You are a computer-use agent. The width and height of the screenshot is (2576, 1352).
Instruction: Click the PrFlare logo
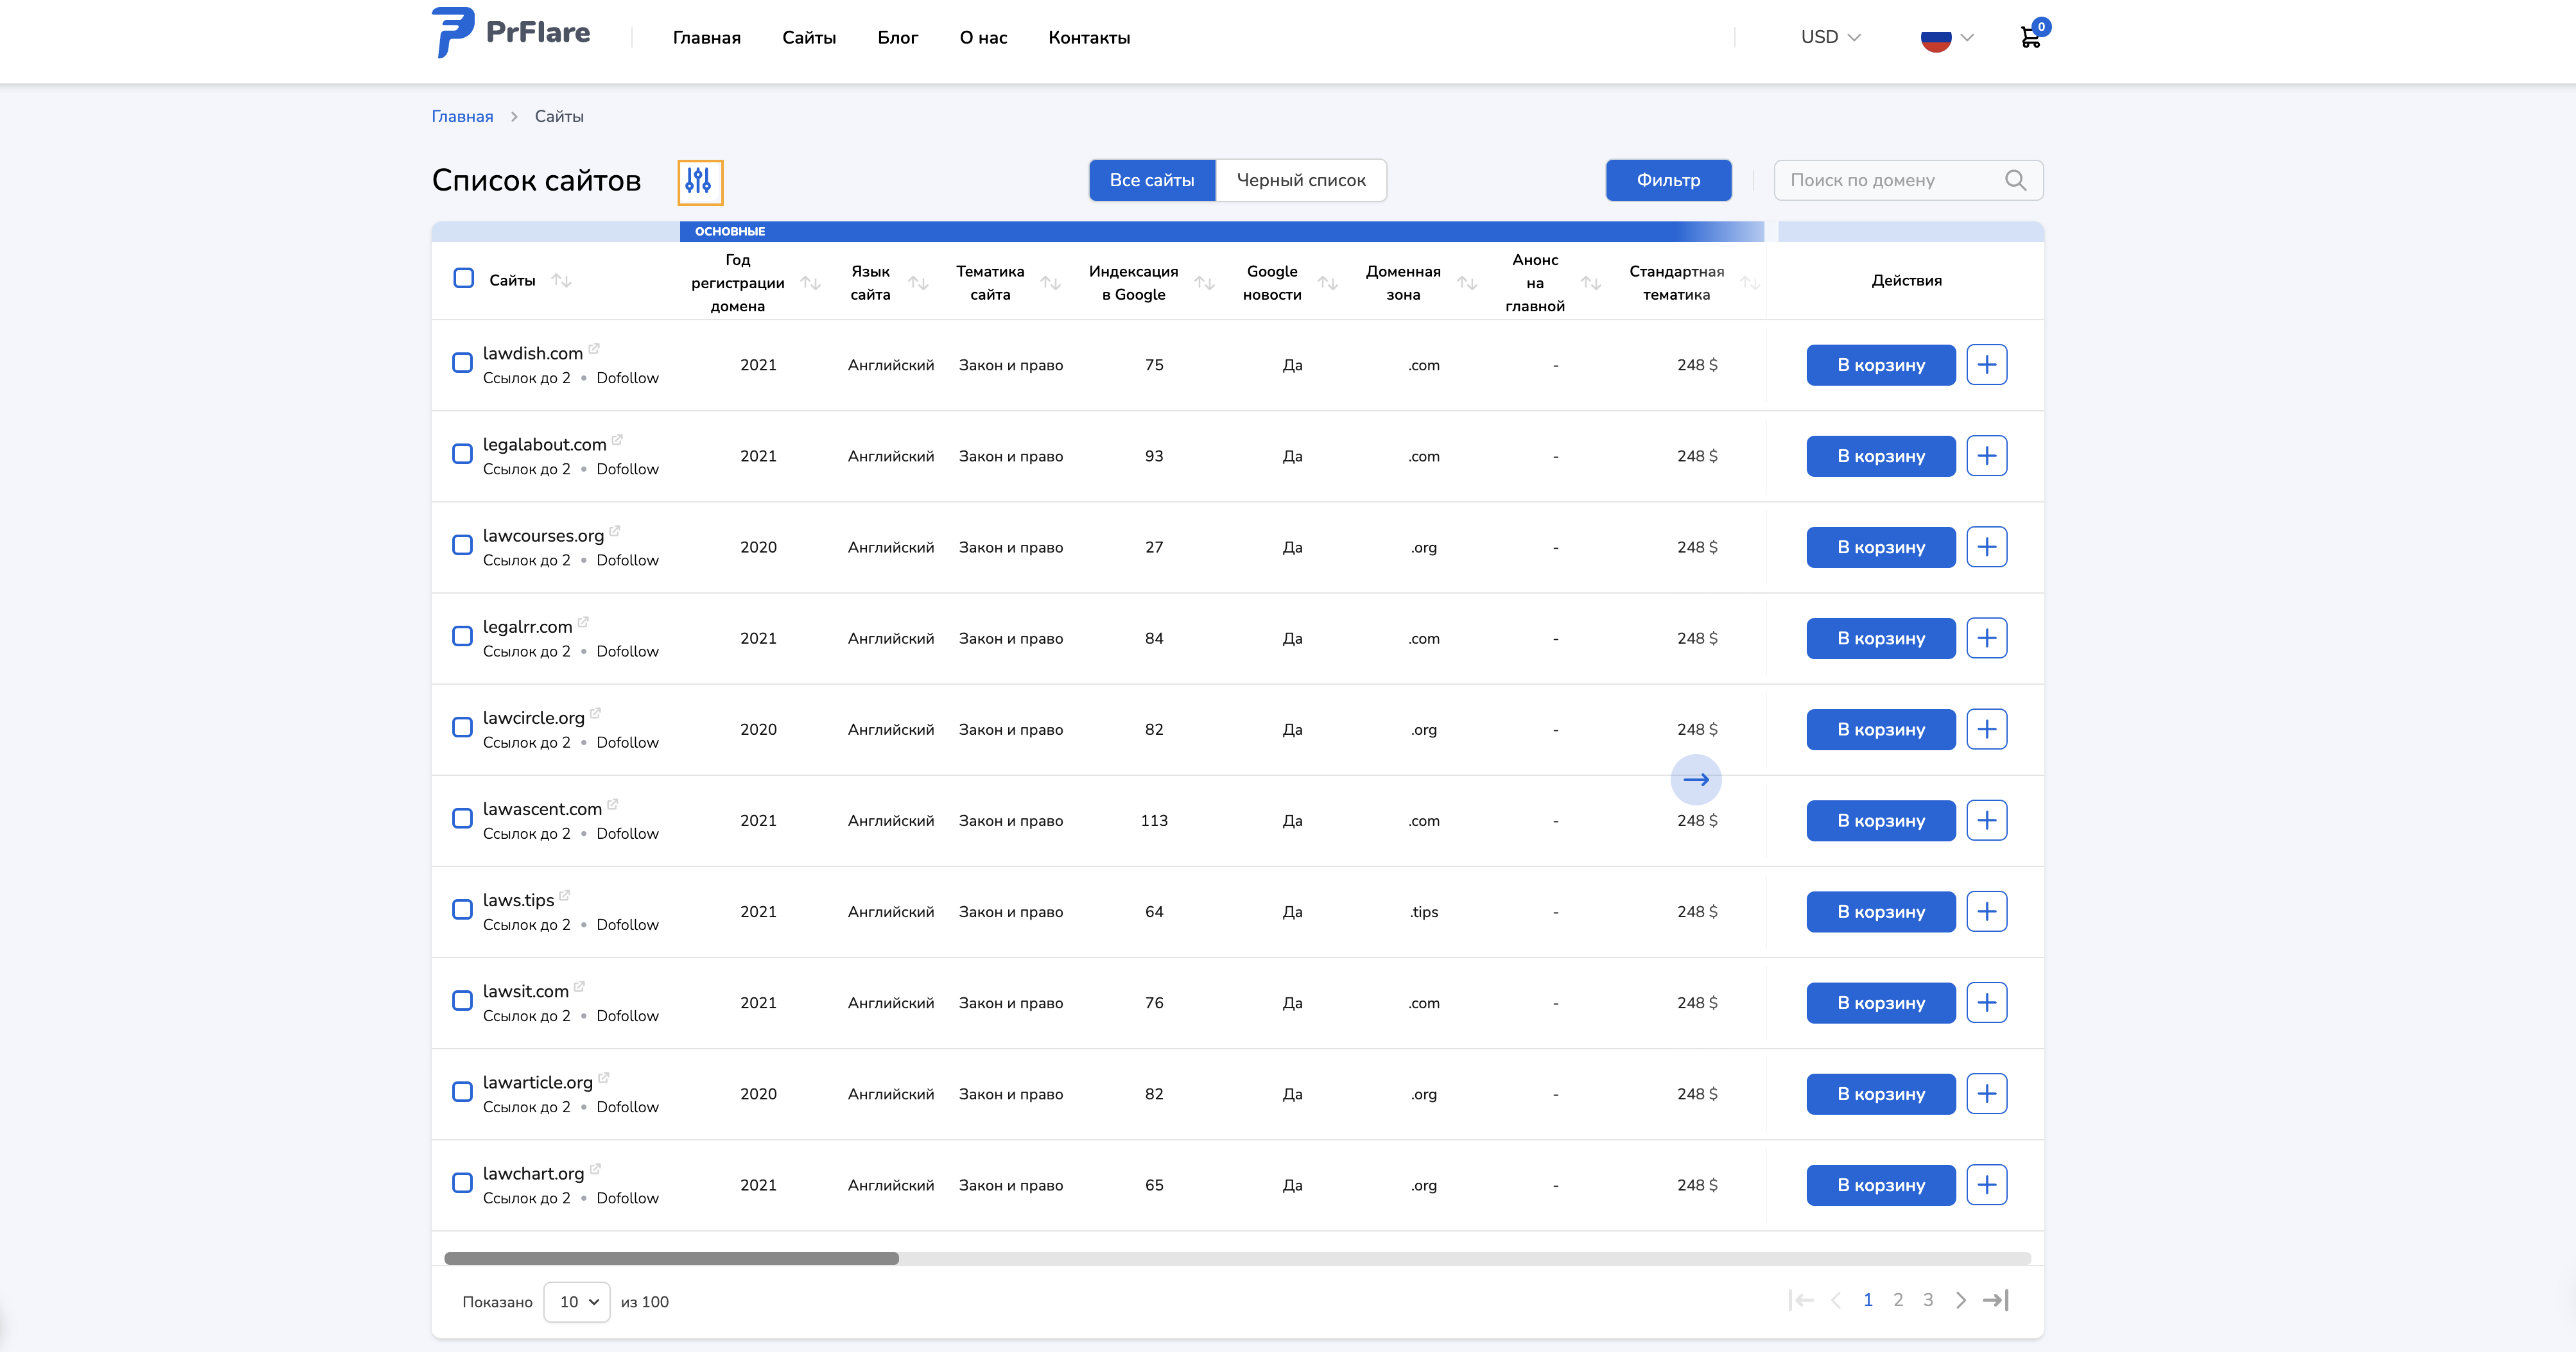tap(511, 33)
